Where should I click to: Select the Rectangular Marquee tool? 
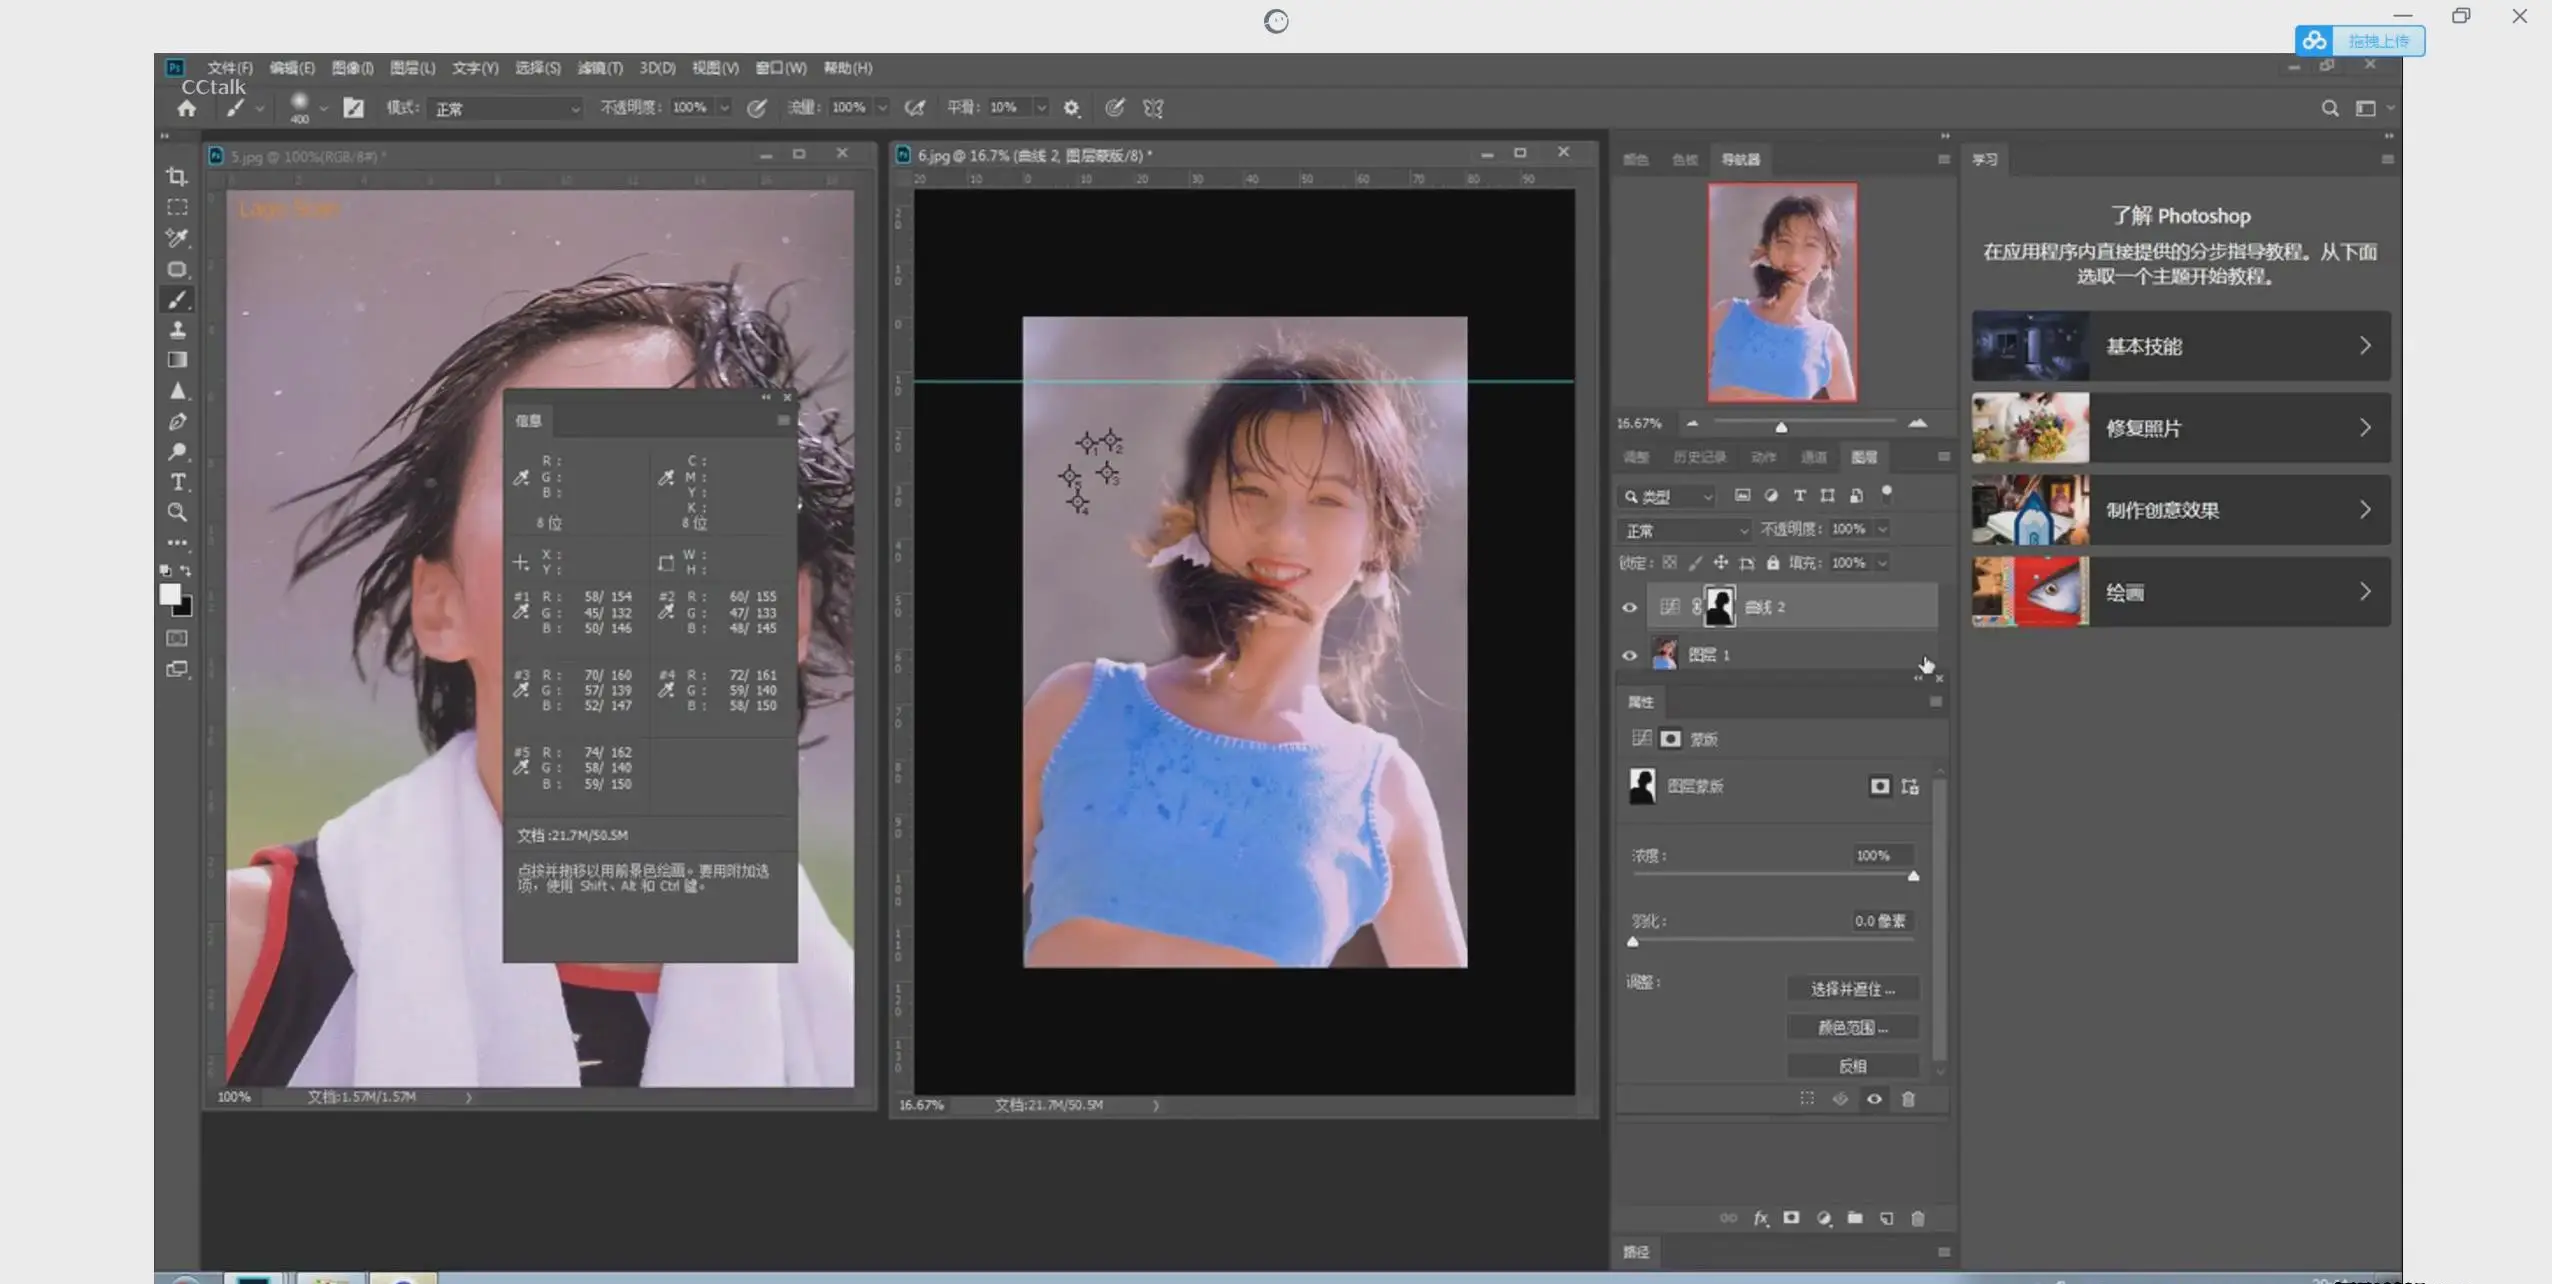click(x=177, y=208)
